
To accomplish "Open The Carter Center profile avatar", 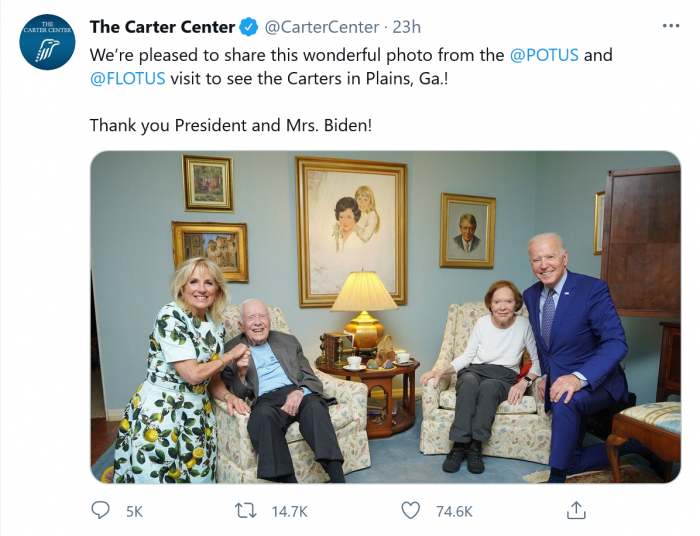I will (47, 42).
